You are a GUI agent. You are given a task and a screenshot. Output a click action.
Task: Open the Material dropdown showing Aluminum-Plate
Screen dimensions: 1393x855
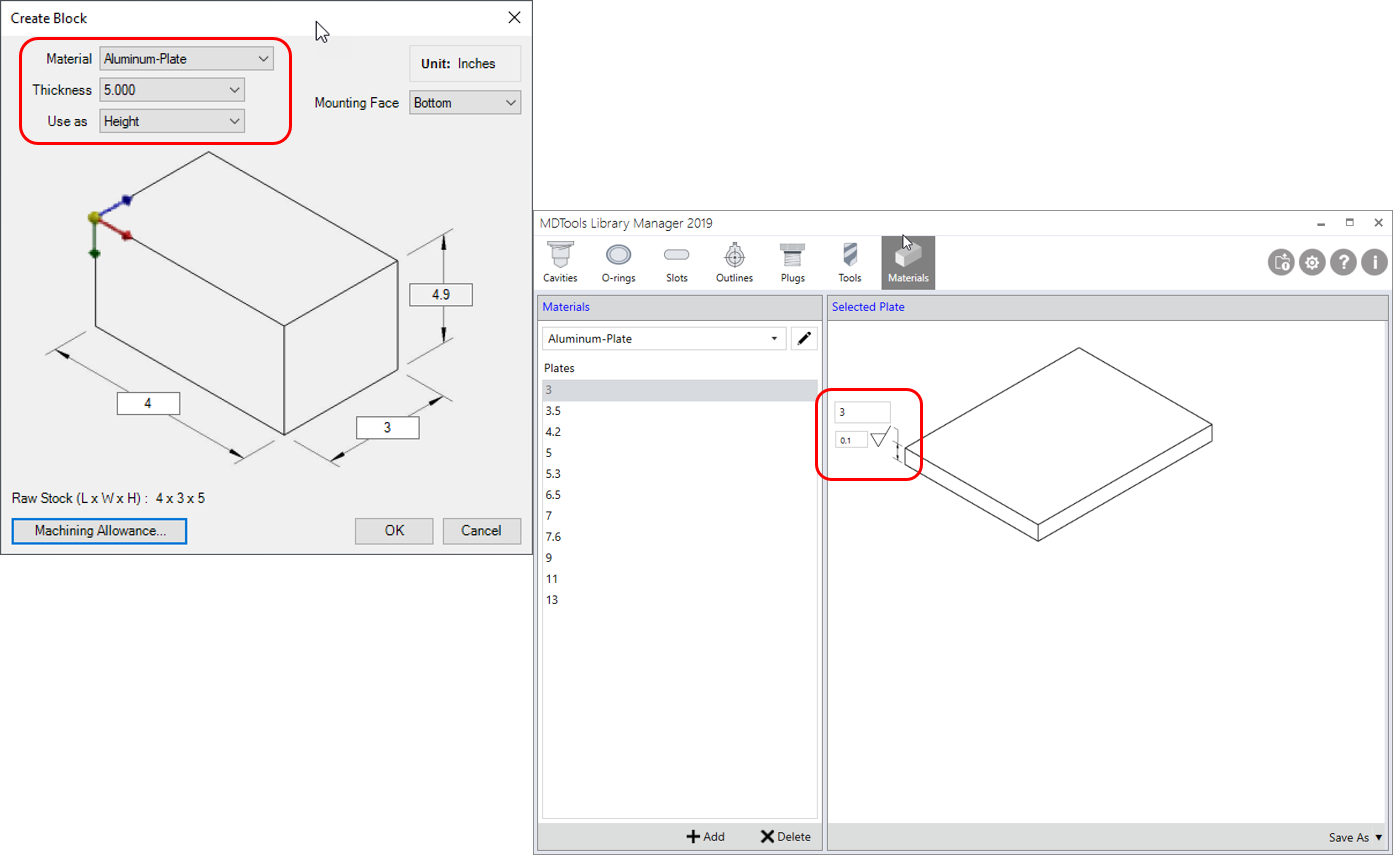(x=186, y=58)
